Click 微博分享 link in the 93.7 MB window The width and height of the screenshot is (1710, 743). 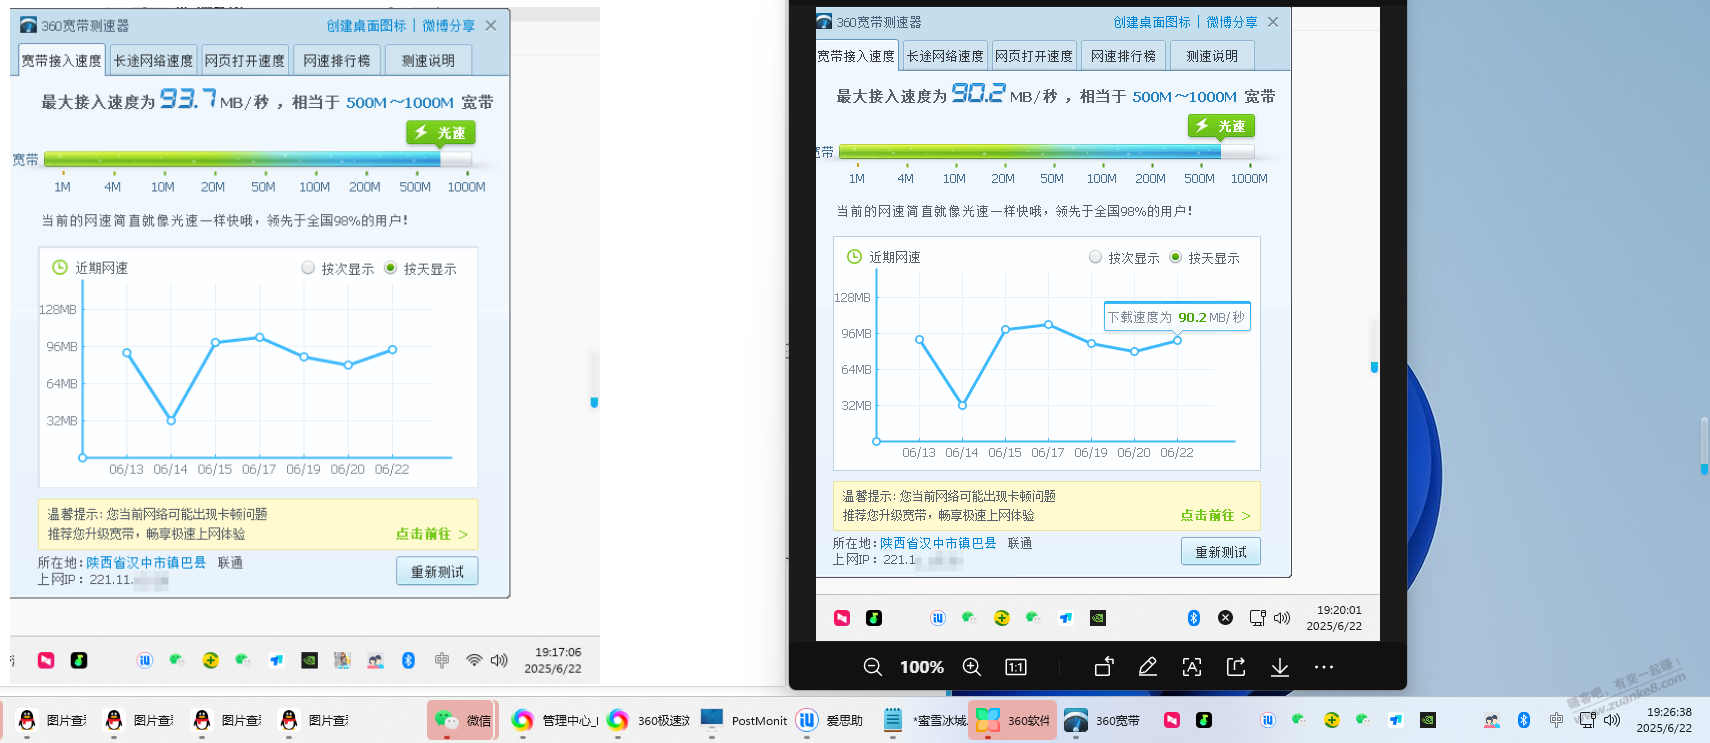tap(448, 26)
